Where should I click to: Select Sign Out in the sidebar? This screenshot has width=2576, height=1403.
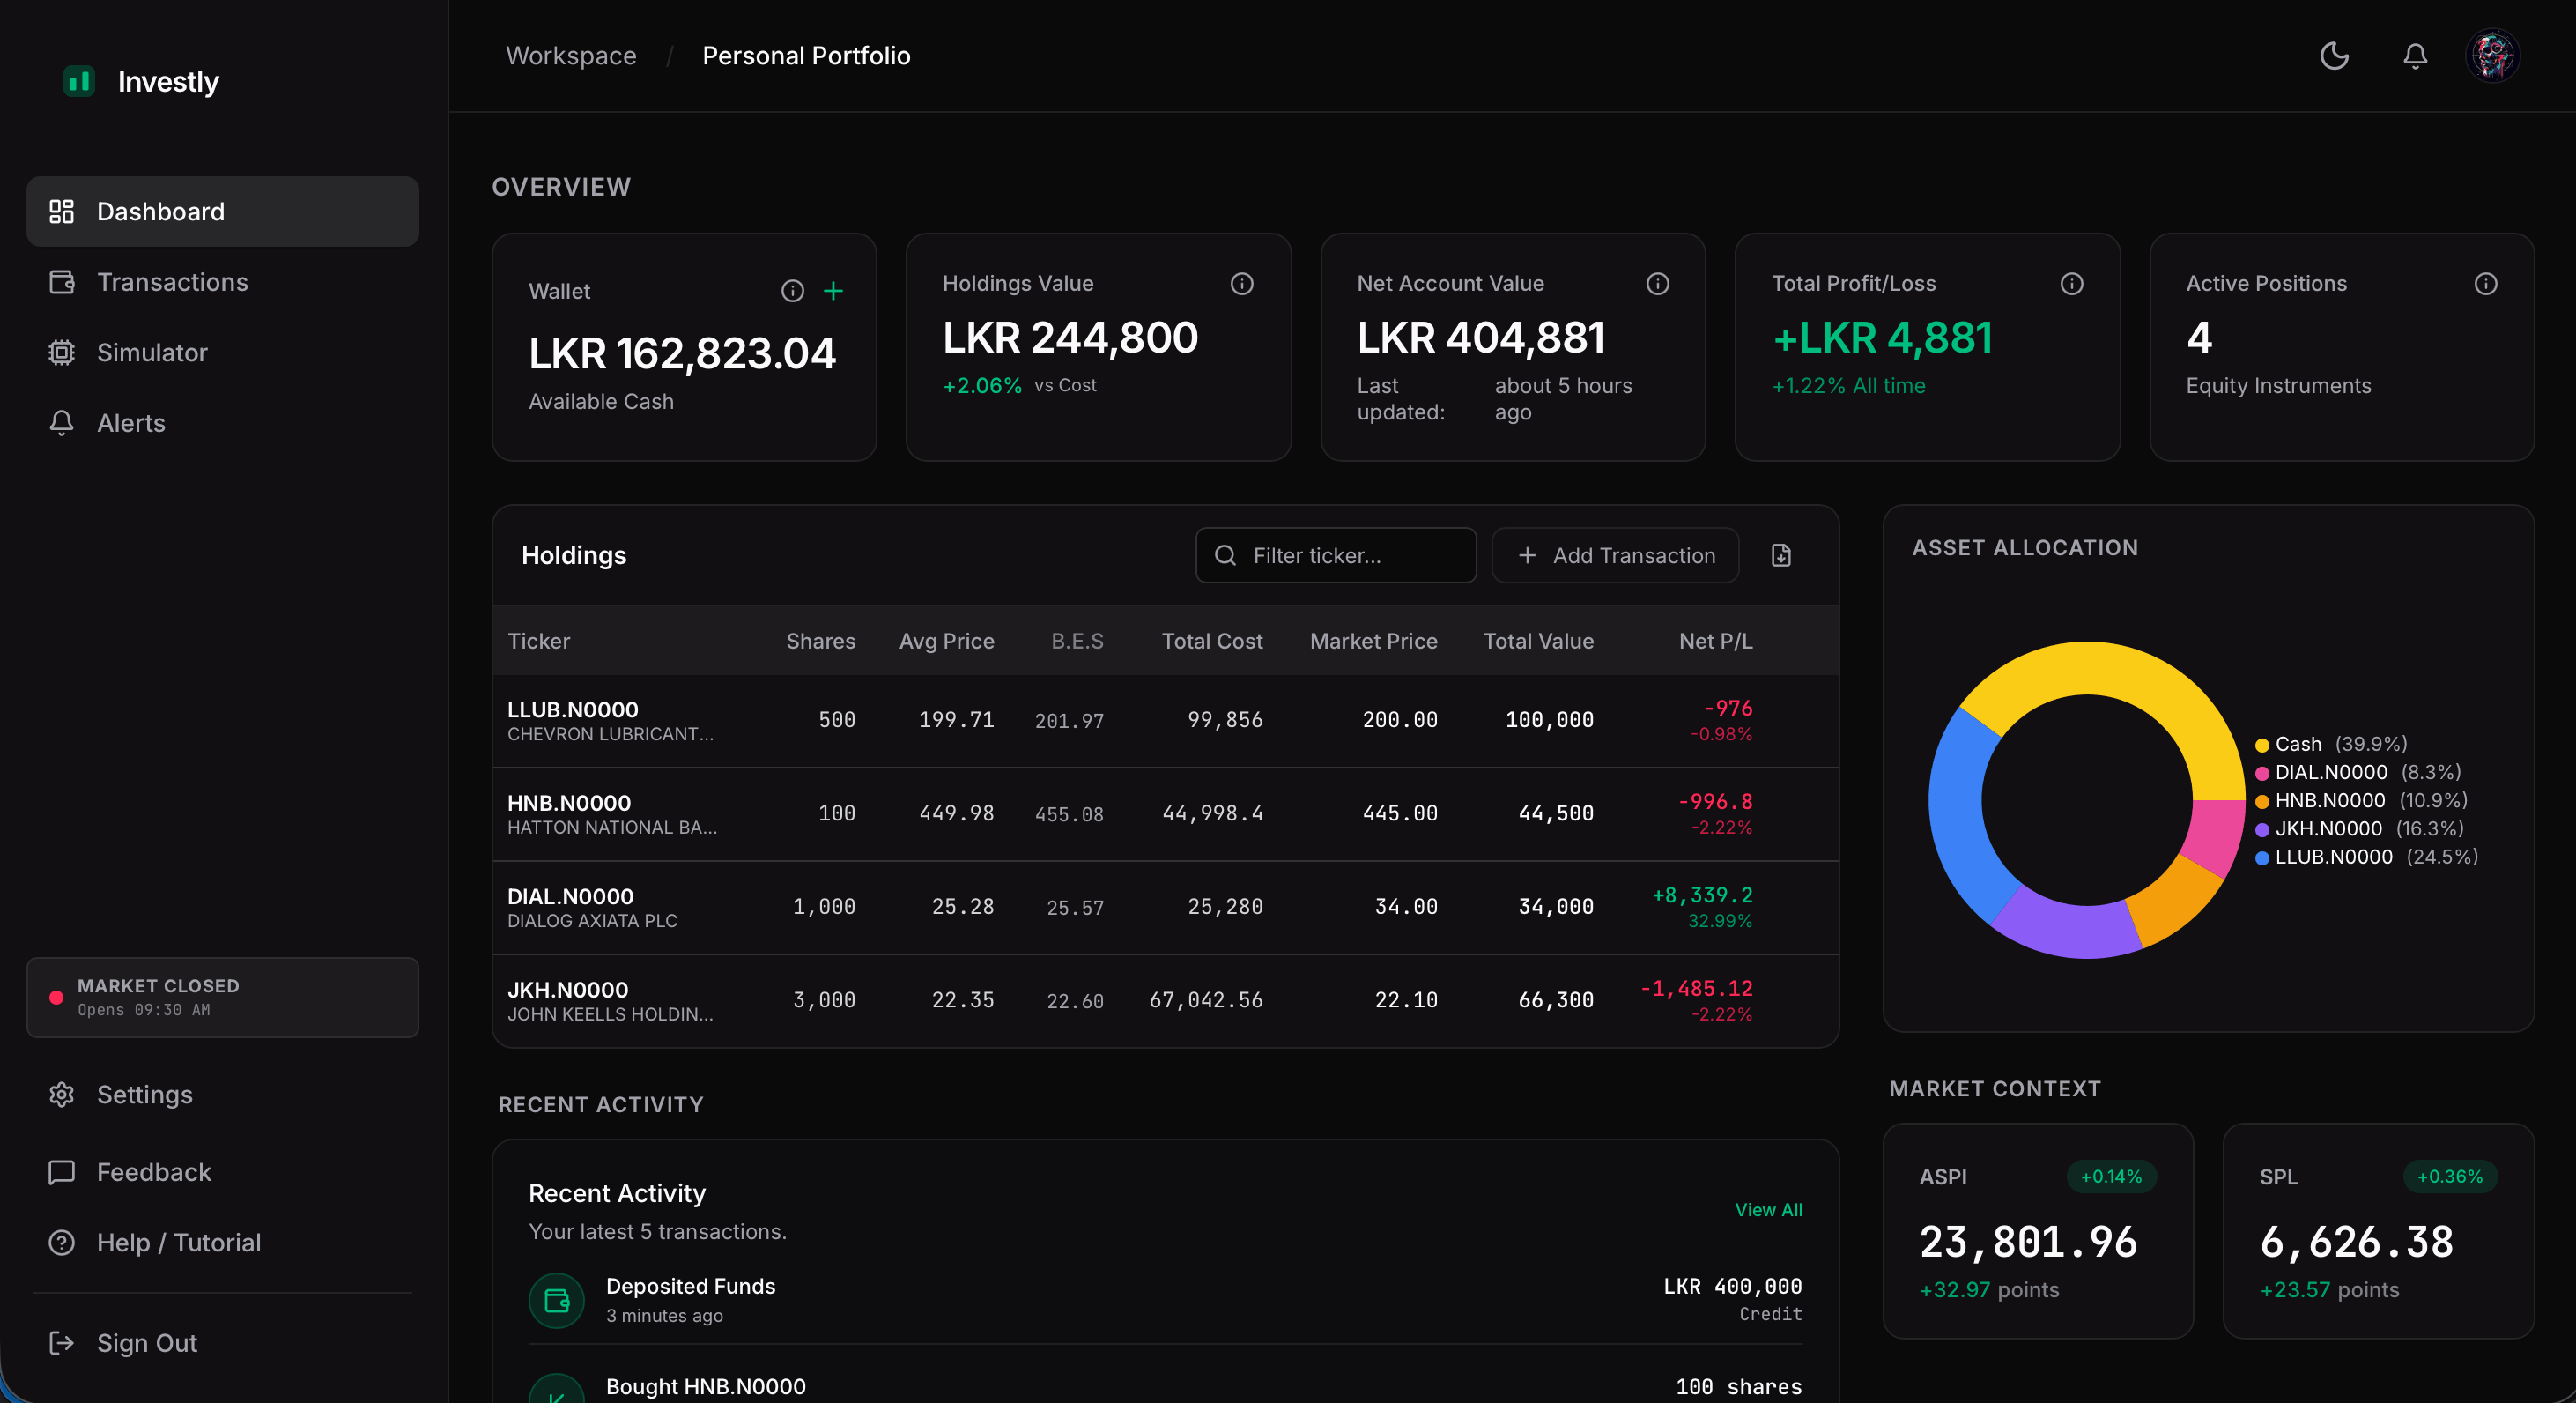pos(146,1343)
